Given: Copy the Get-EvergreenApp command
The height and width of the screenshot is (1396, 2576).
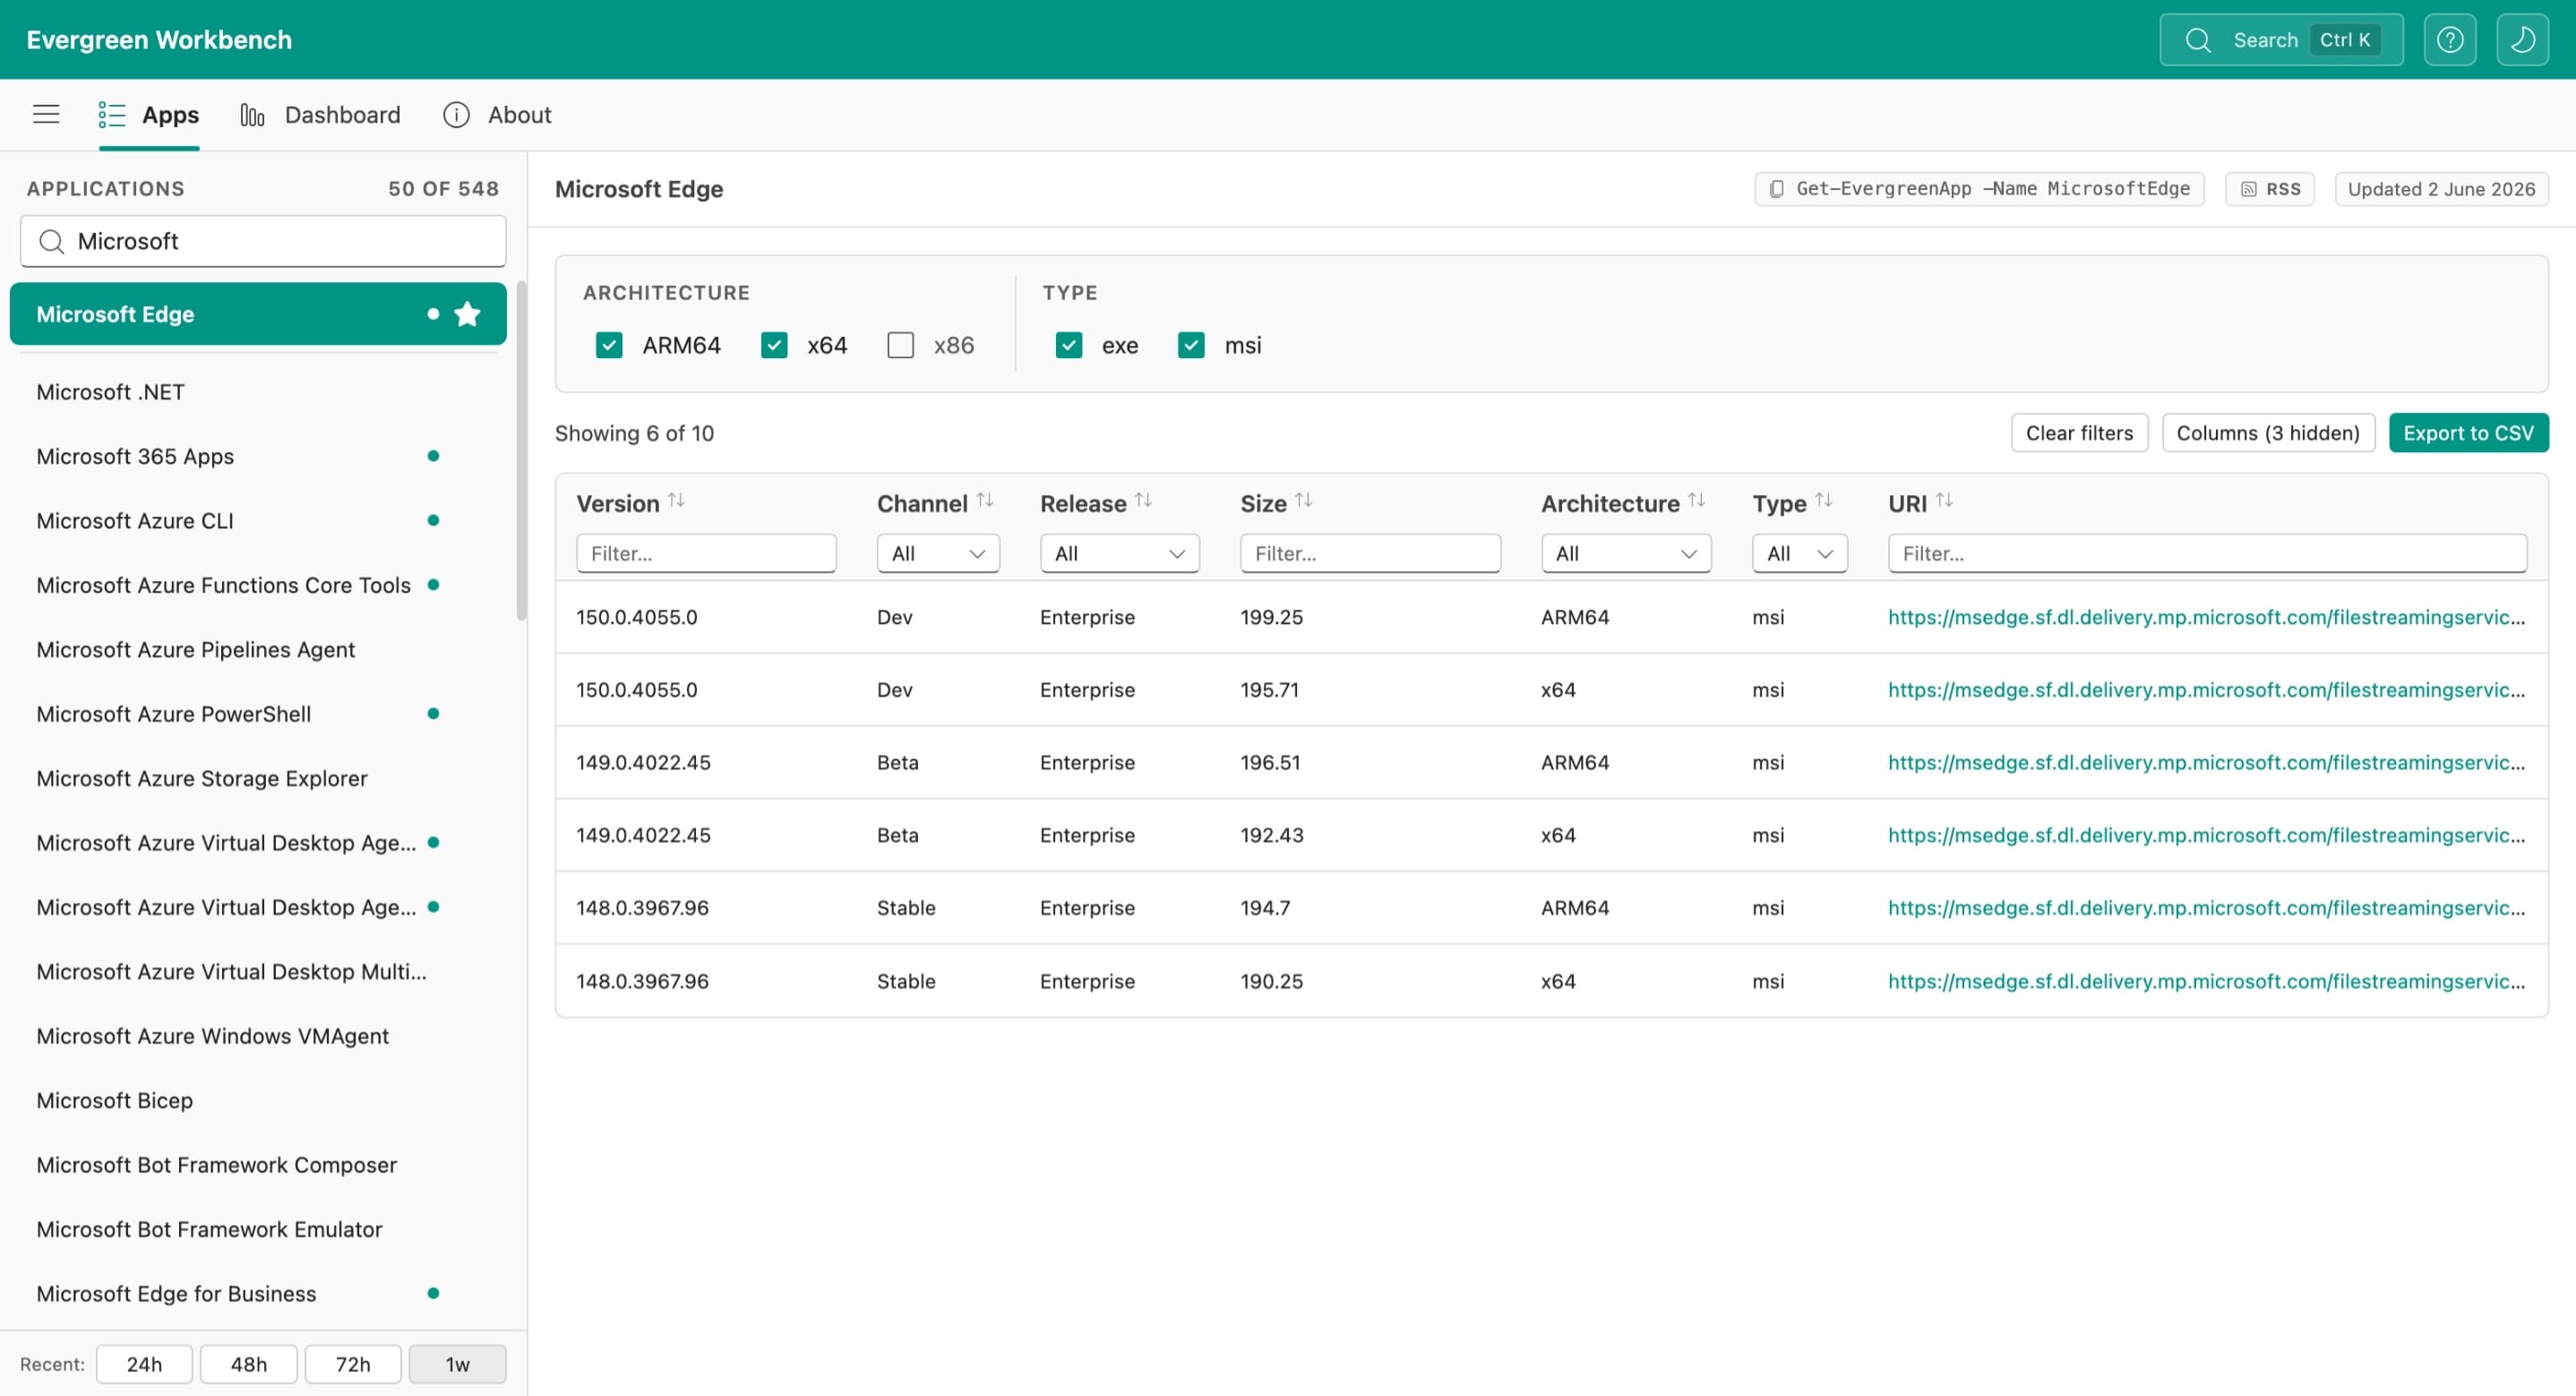Looking at the screenshot, I should click(1979, 189).
